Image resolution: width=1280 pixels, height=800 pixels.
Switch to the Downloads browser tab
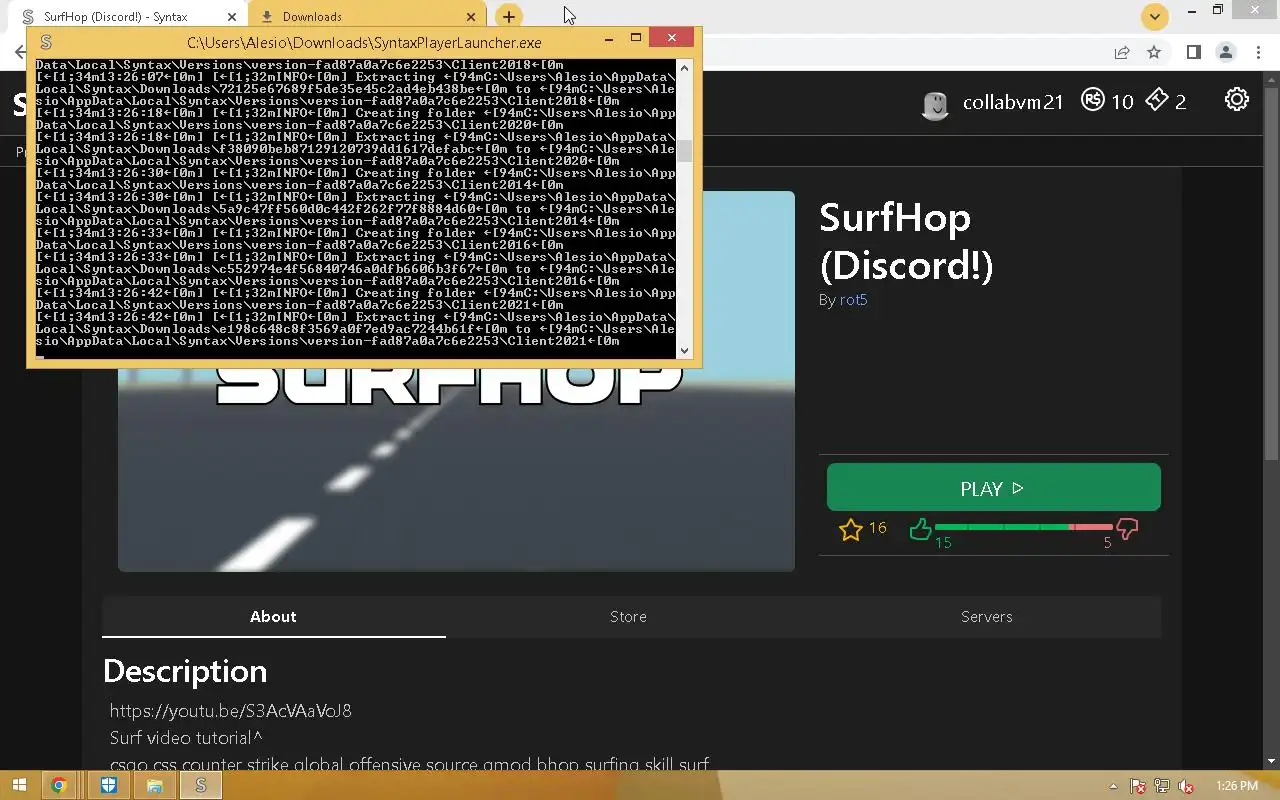pyautogui.click(x=367, y=17)
